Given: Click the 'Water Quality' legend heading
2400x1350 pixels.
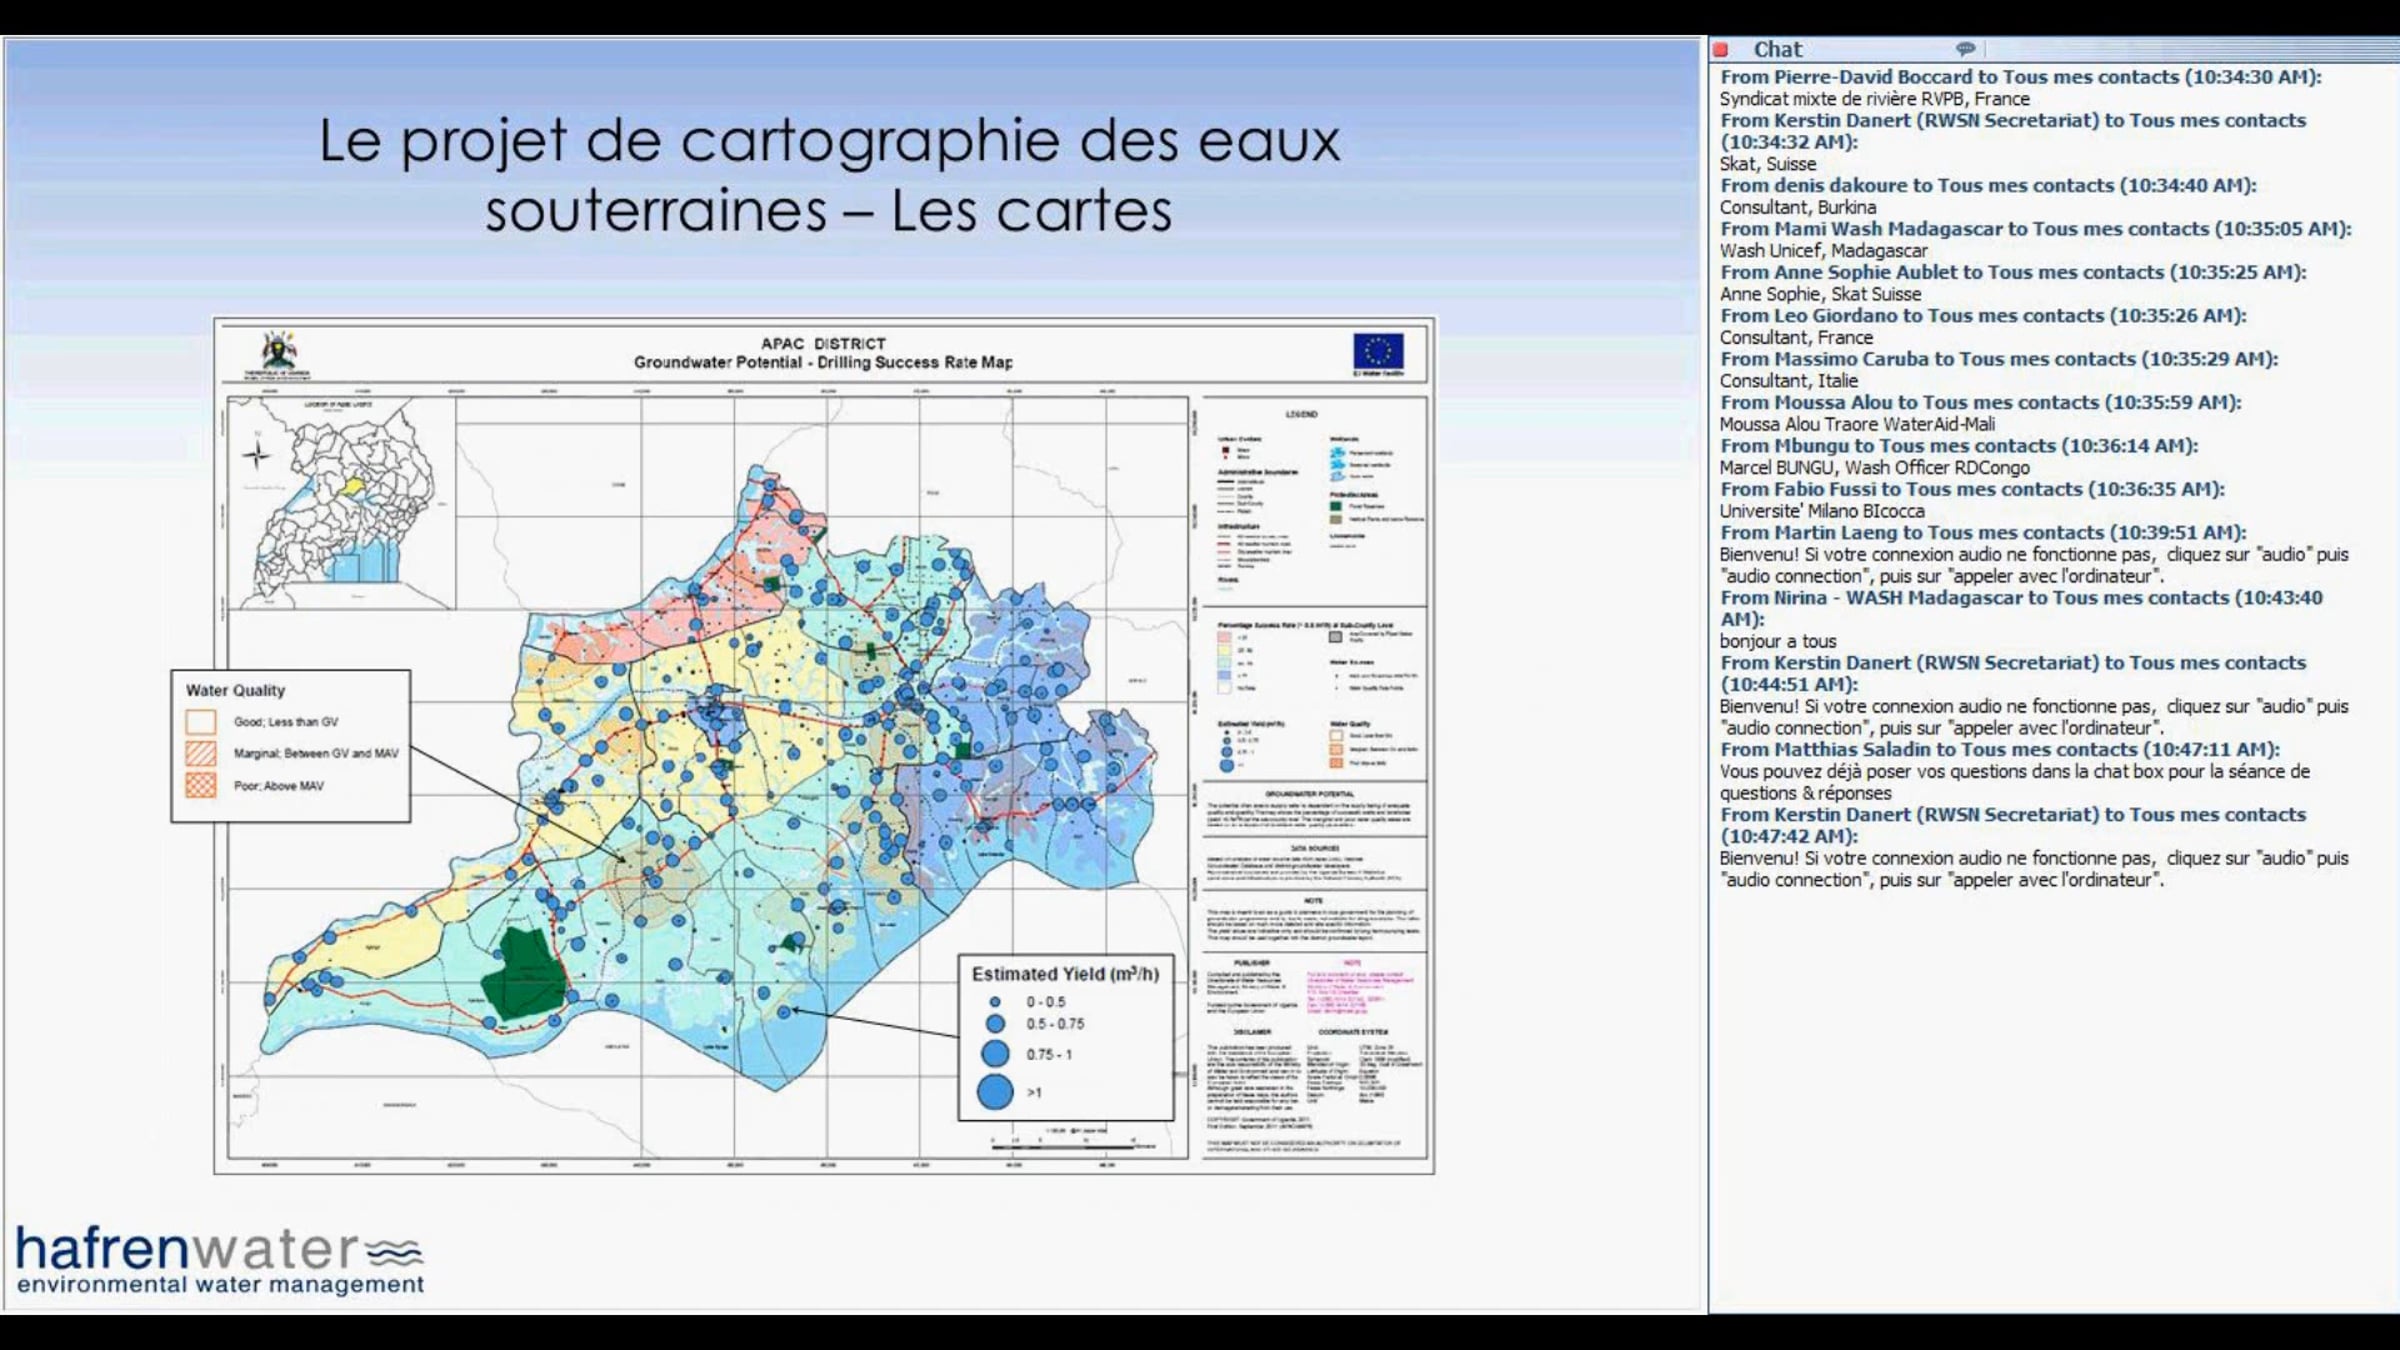Looking at the screenshot, I should pyautogui.click(x=235, y=690).
